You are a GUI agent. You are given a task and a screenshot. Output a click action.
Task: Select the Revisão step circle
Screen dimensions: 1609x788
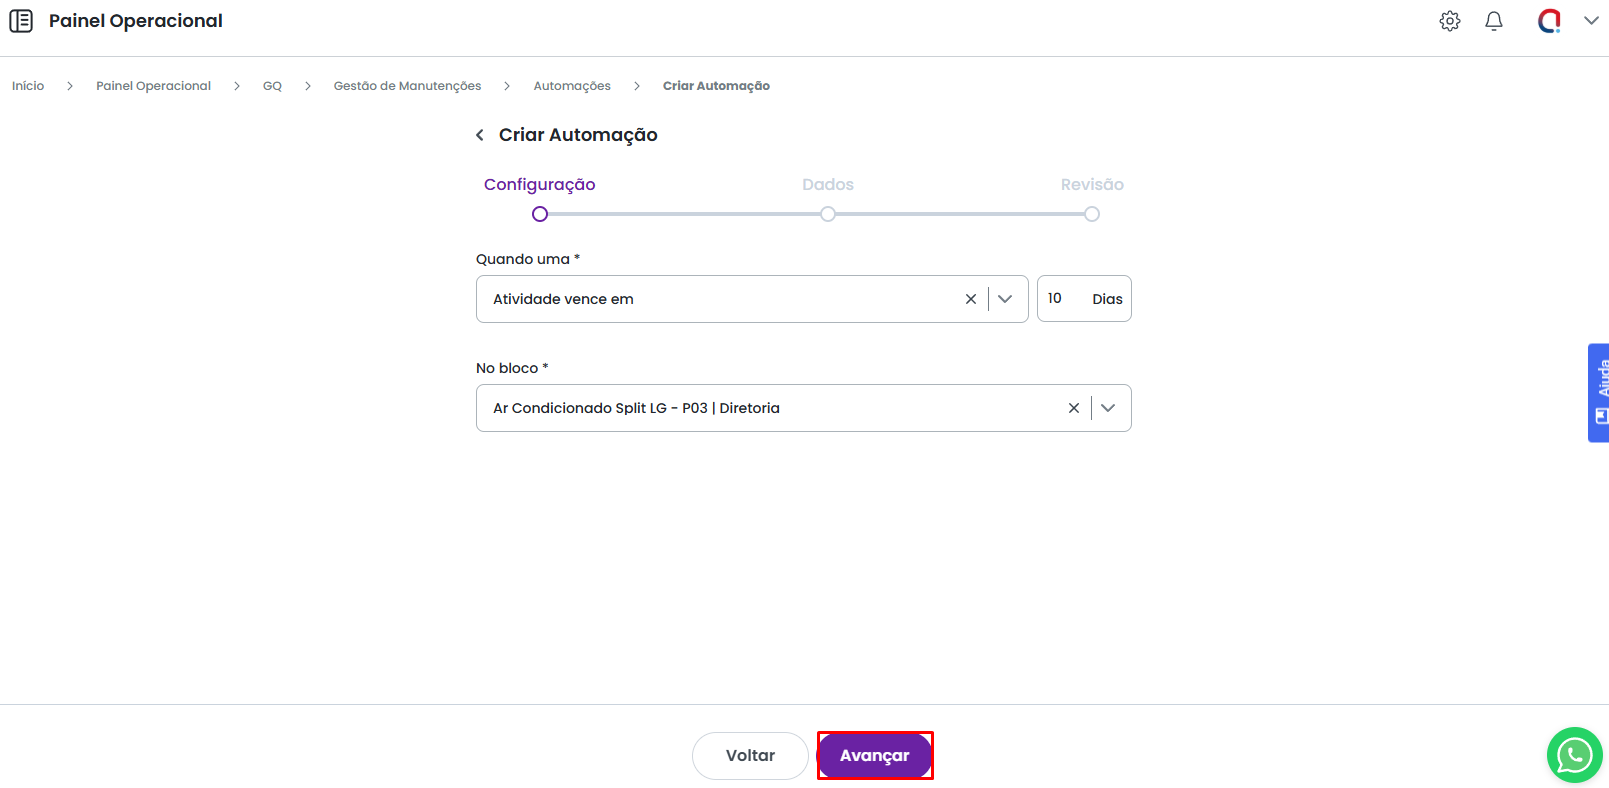pos(1092,214)
